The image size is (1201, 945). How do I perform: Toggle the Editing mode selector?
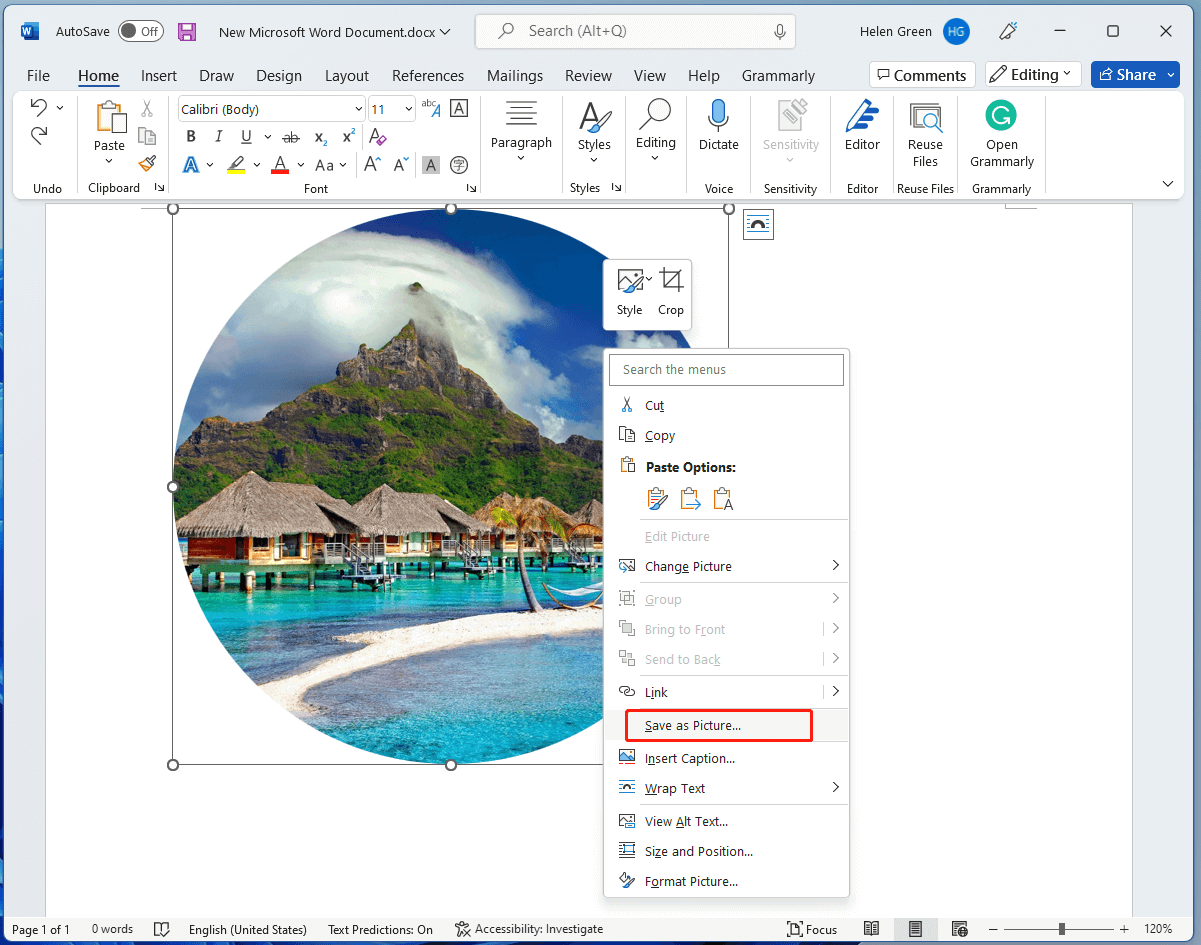click(1032, 74)
